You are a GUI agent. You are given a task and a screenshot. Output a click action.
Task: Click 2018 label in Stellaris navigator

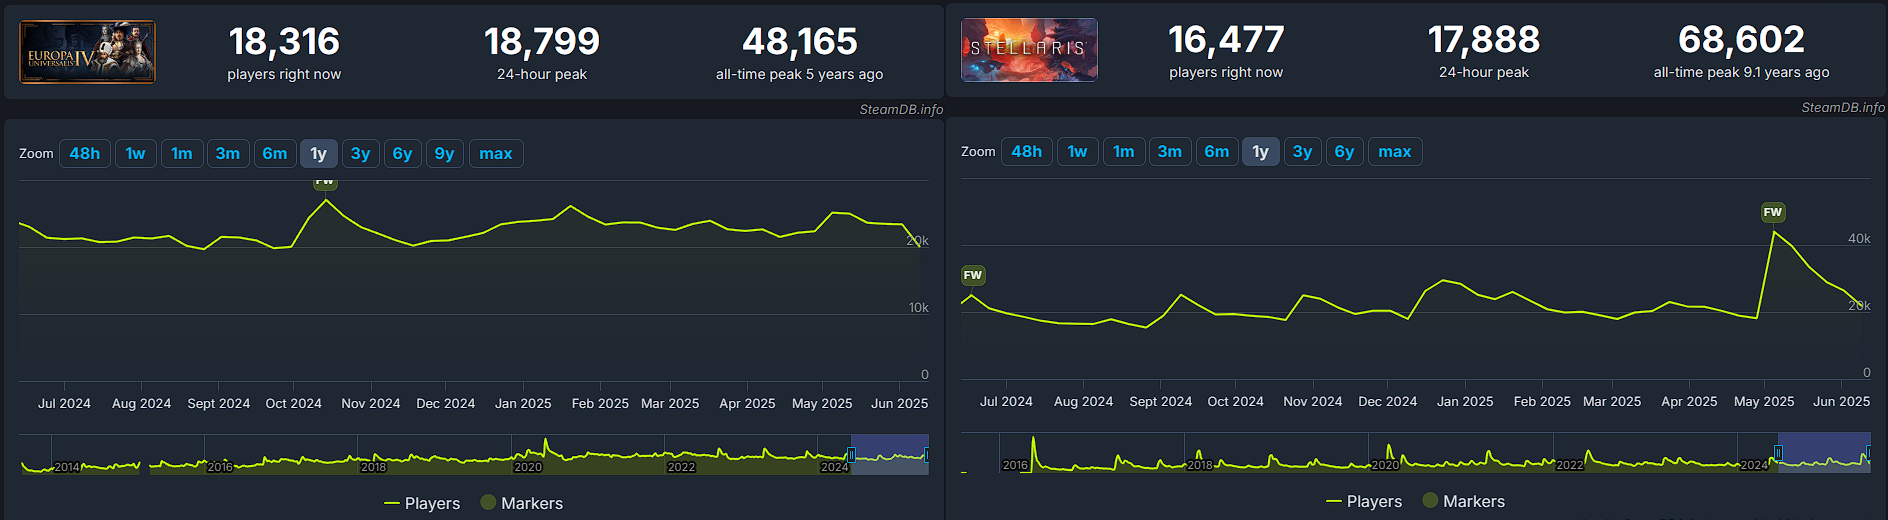(x=1200, y=465)
